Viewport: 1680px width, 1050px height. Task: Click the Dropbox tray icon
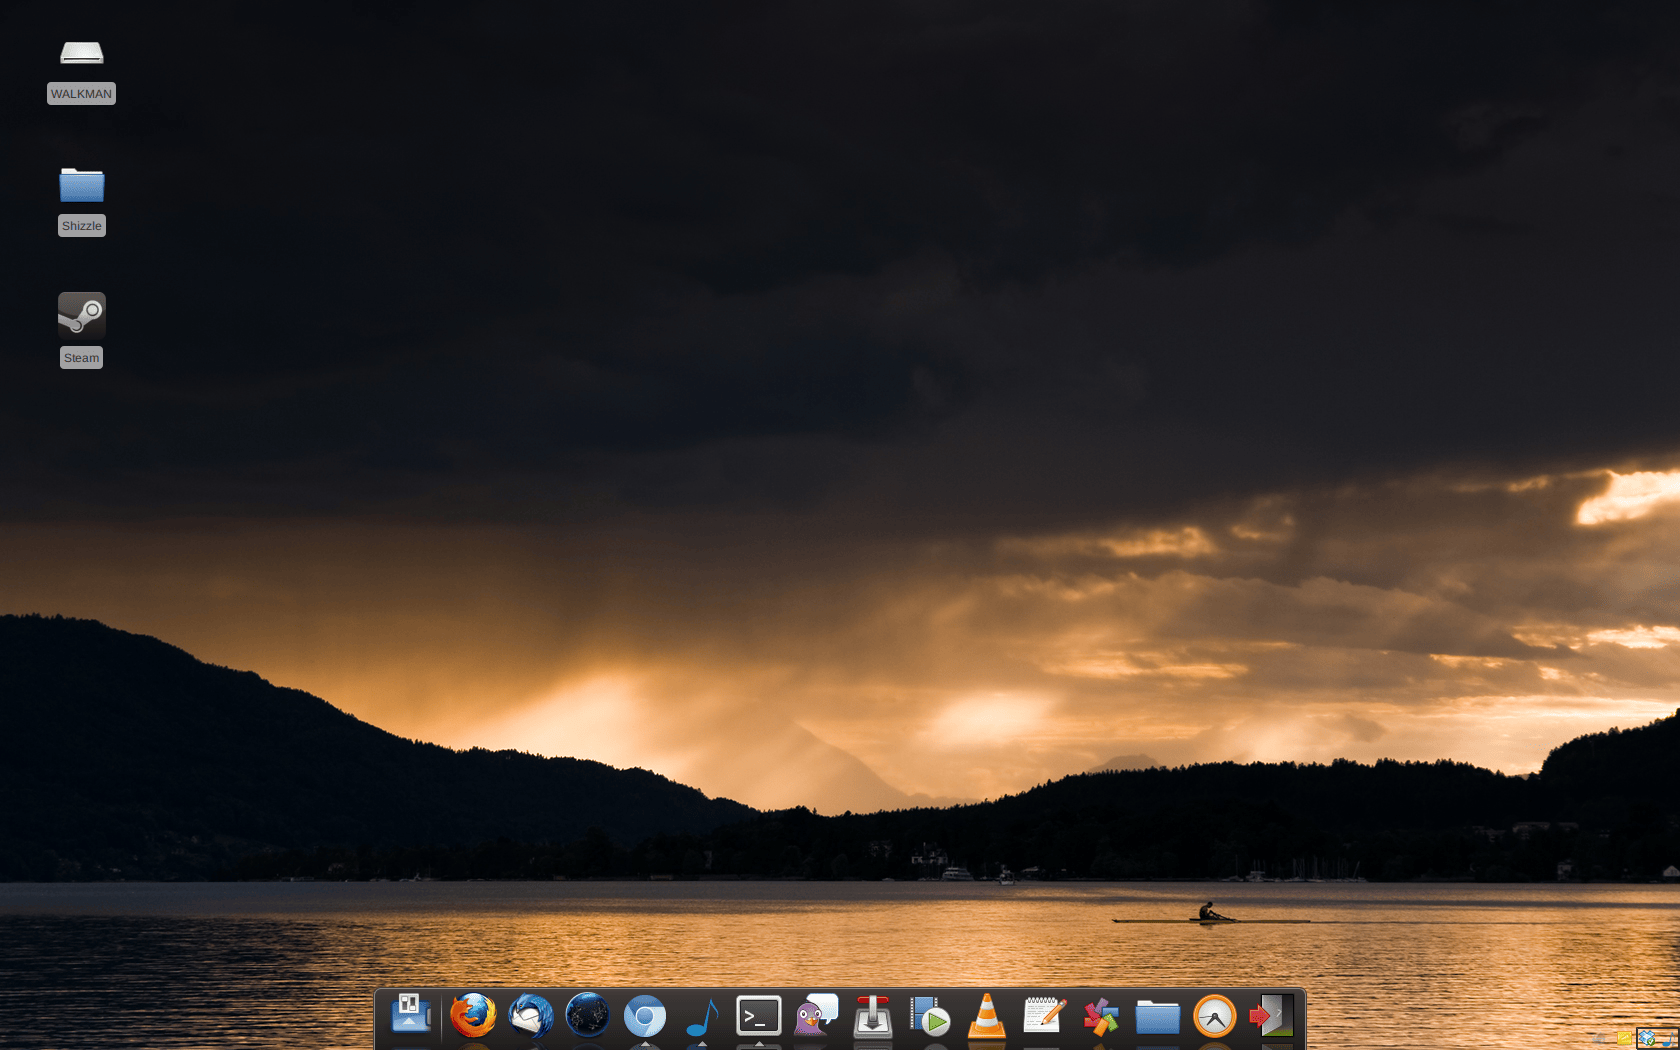point(1647,1039)
